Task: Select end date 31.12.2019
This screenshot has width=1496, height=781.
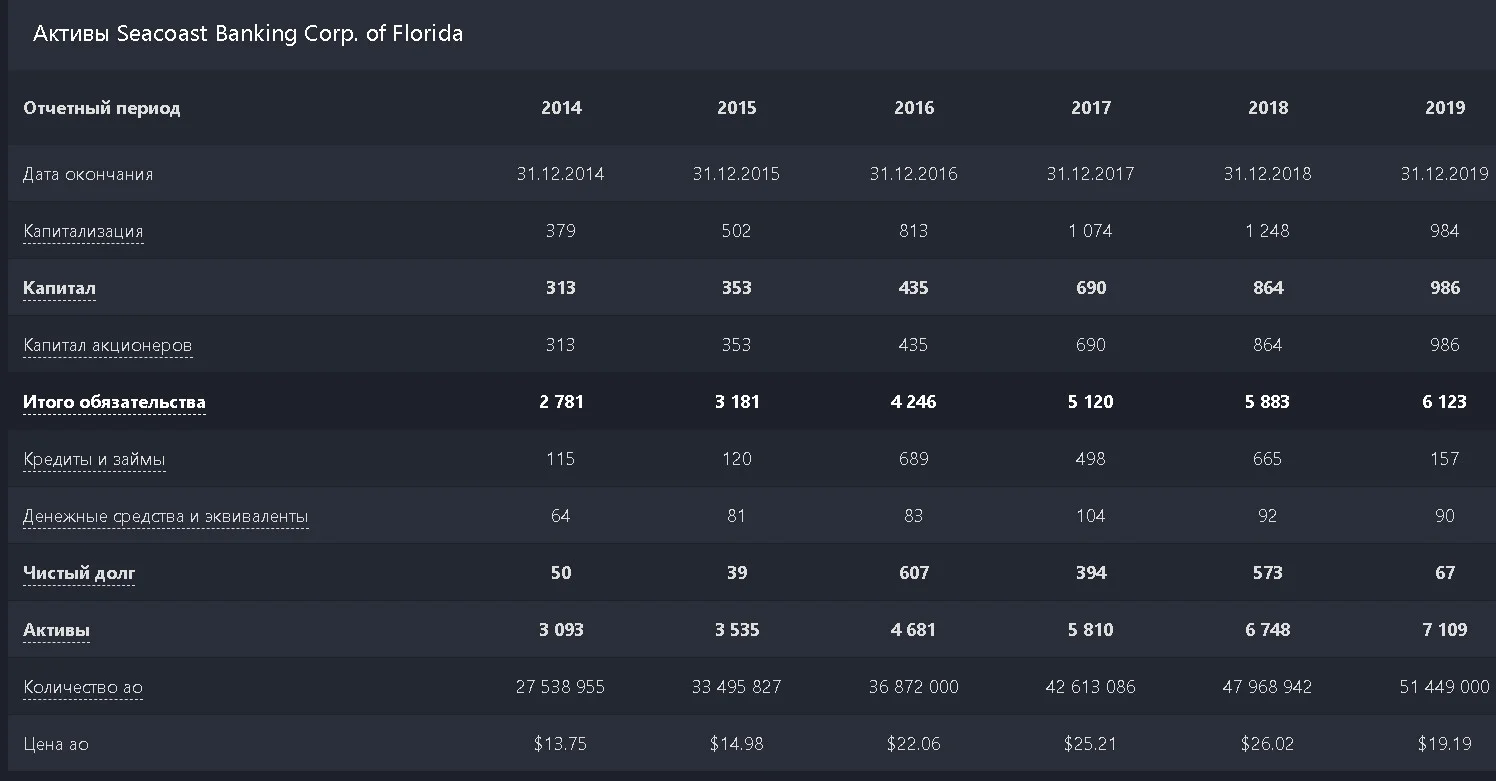Action: click(x=1445, y=174)
